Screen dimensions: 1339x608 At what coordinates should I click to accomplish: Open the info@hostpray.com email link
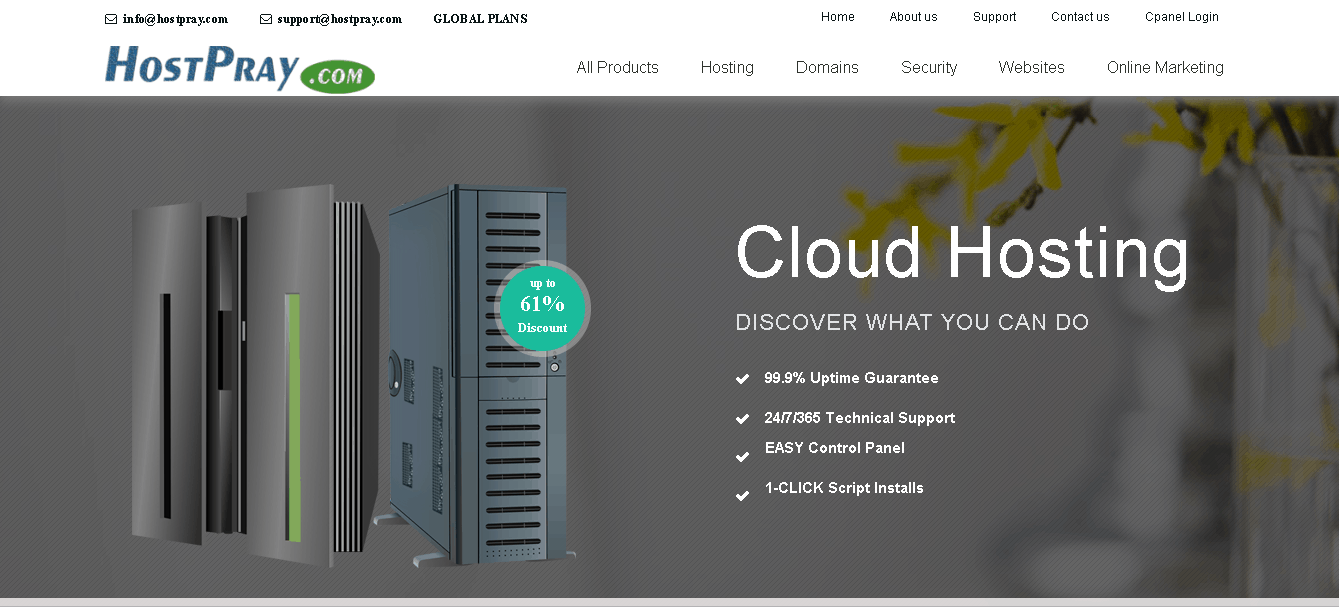pos(175,19)
